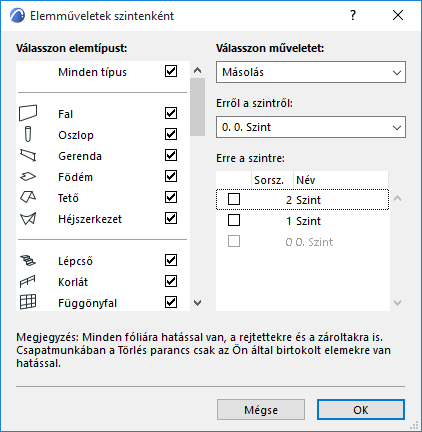Click the Födém slab icon
422x432 pixels.
coord(28,176)
